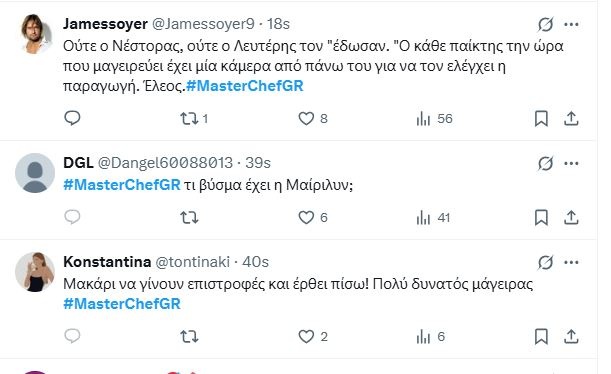The height and width of the screenshot is (374, 611).
Task: Open Jamessoyer's profile picture
Action: click(36, 34)
